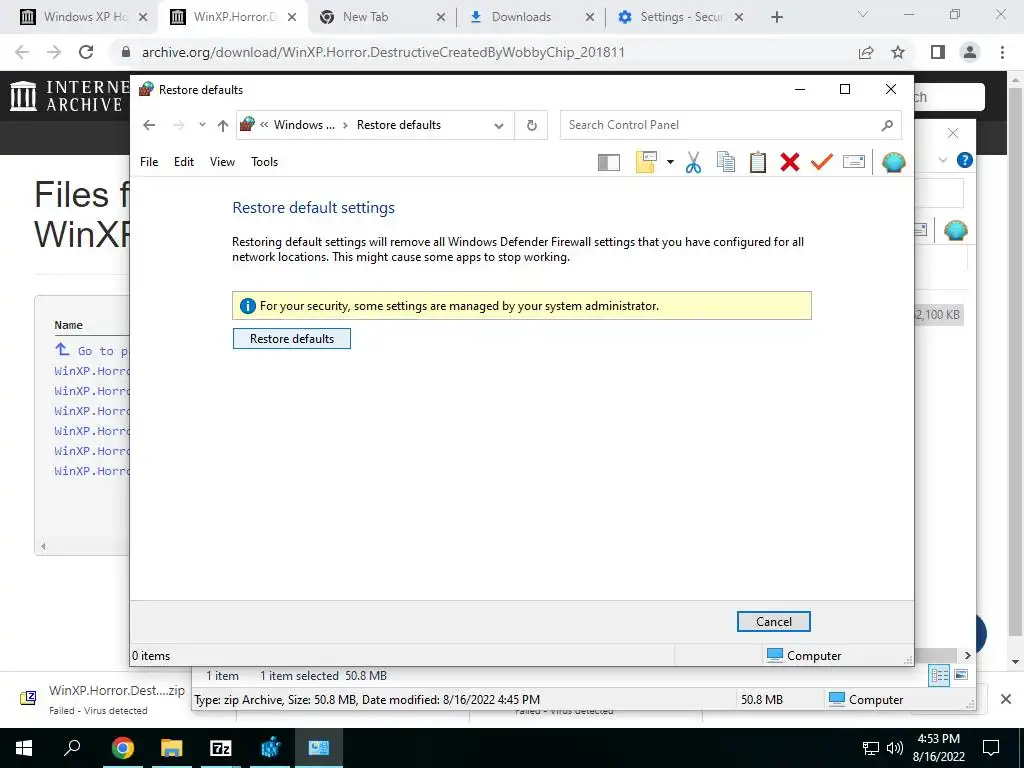Screen dimensions: 1024x768
Task: Click the red X Delete toolbar icon
Action: point(790,162)
